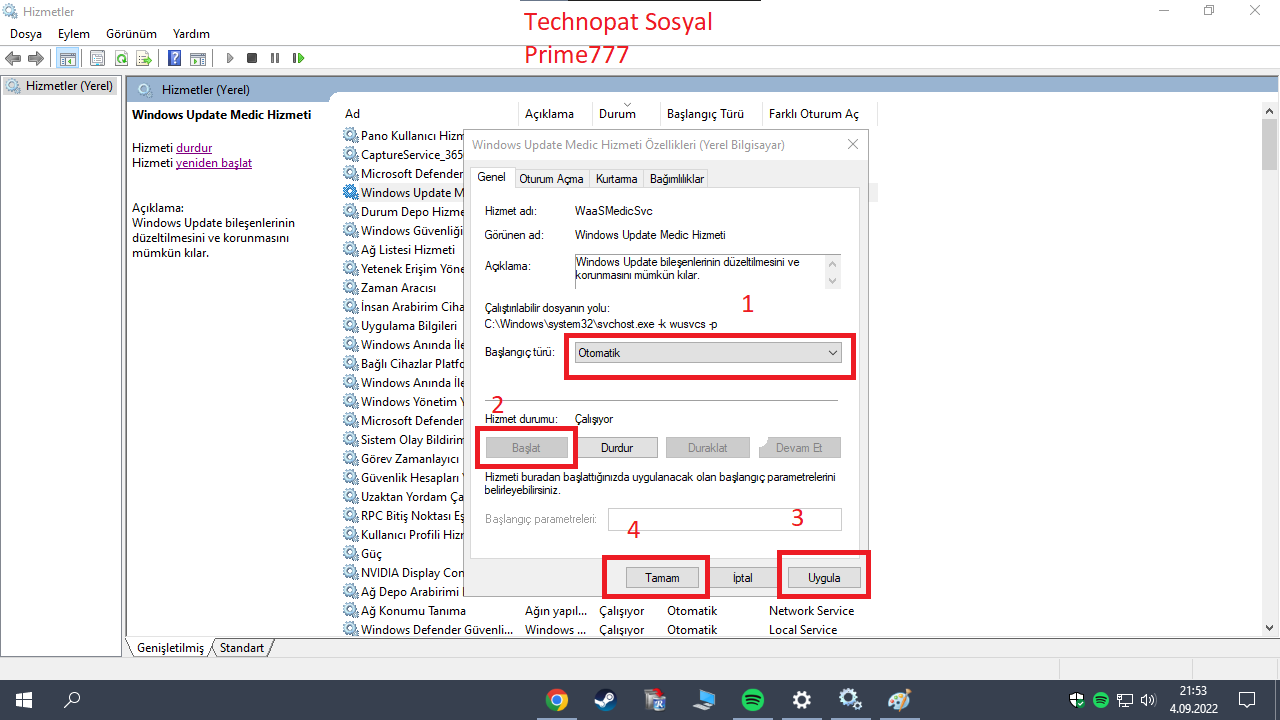Click the Stop Service square icon
Screen dimensions: 1280x720
click(x=252, y=58)
